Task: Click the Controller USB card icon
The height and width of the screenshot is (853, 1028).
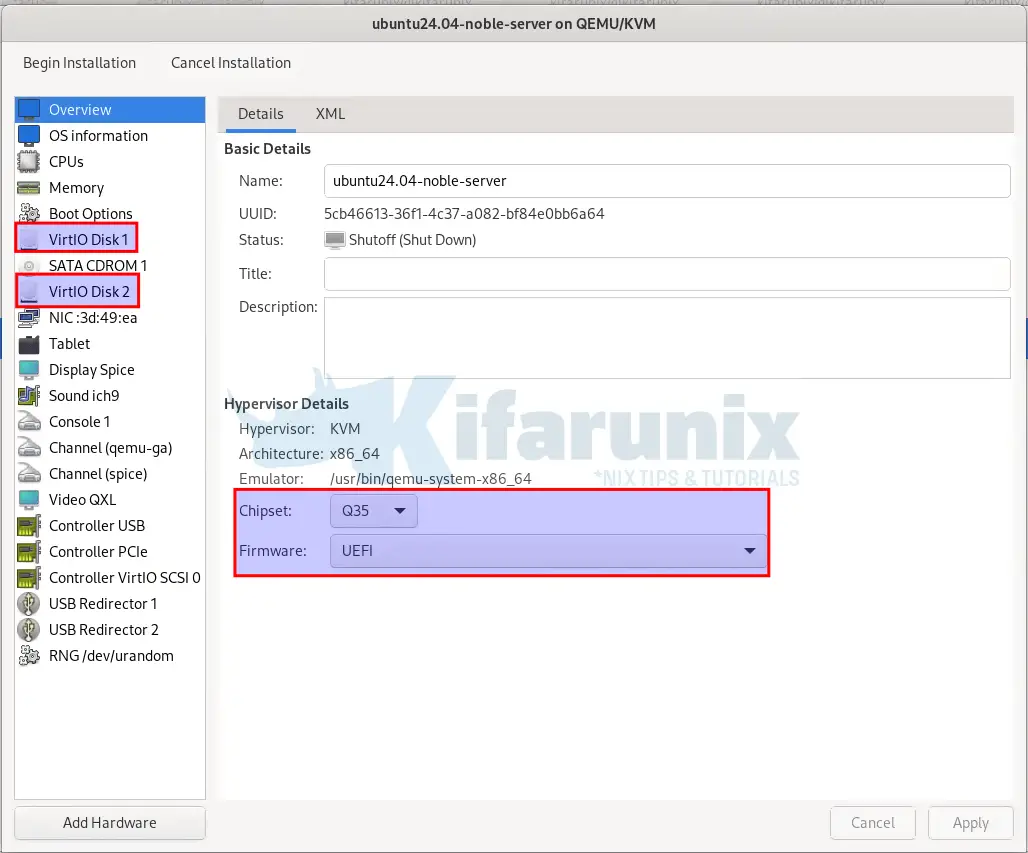Action: pos(29,526)
